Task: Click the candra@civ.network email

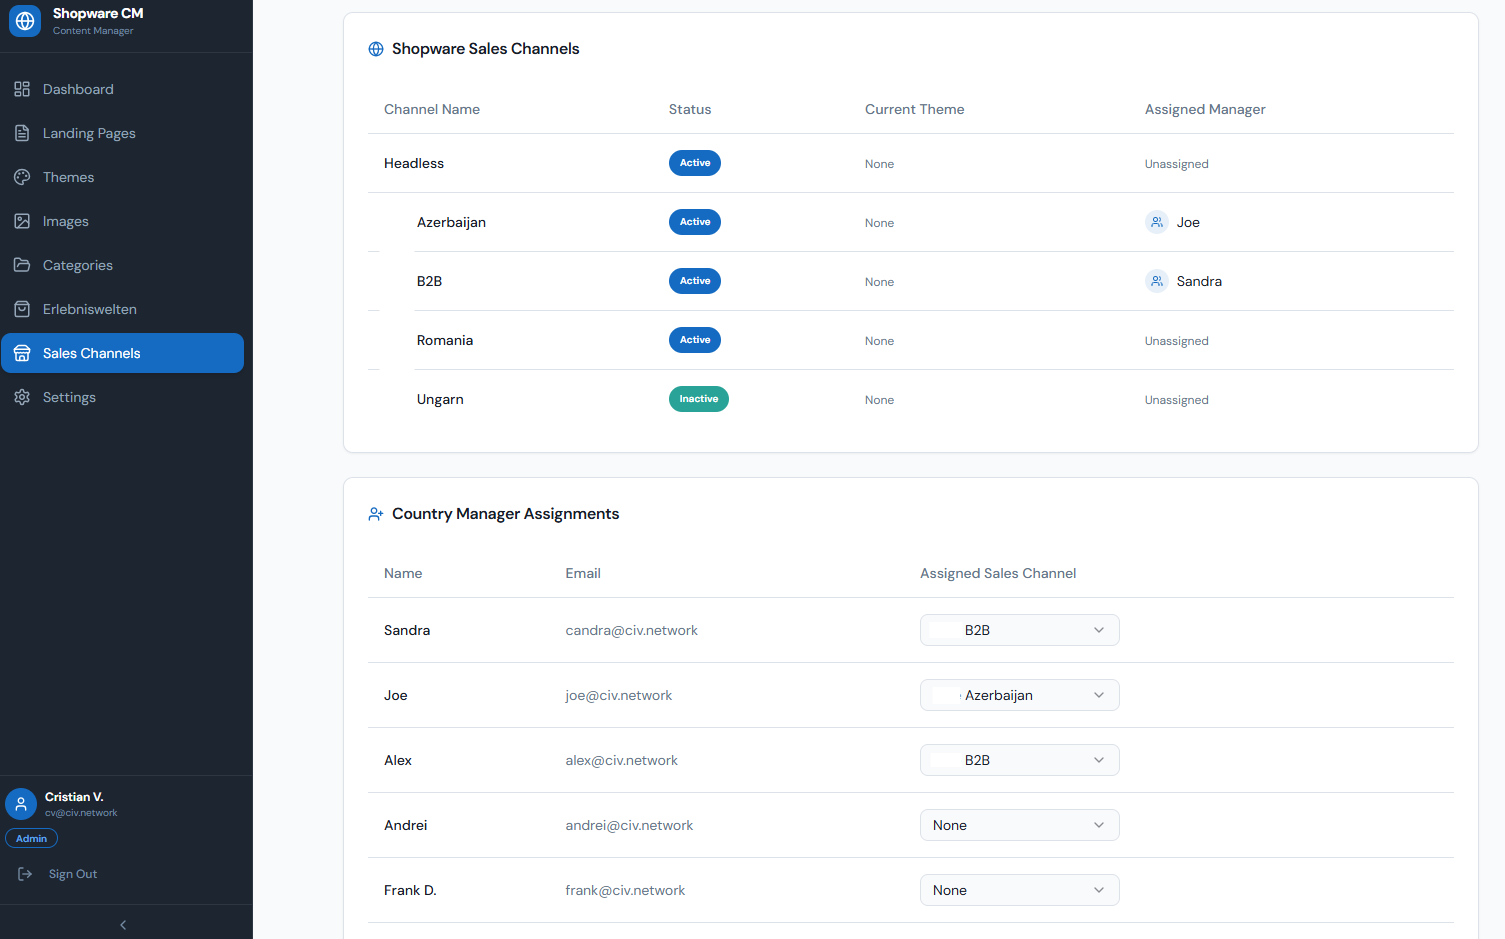Action: [632, 630]
